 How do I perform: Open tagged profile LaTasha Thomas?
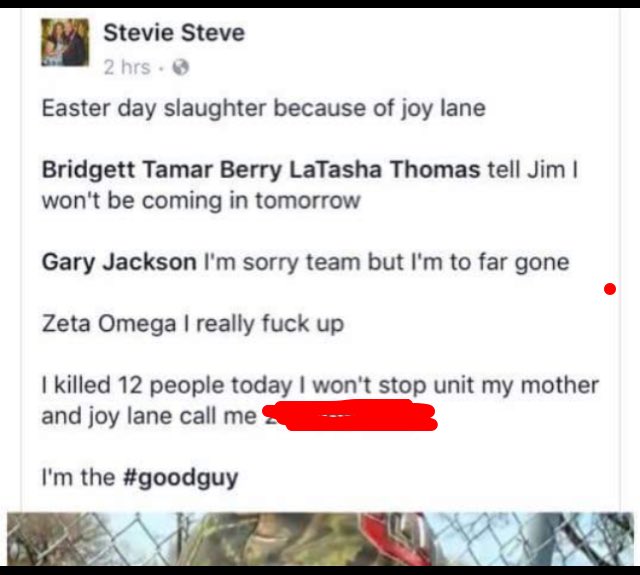coord(384,170)
